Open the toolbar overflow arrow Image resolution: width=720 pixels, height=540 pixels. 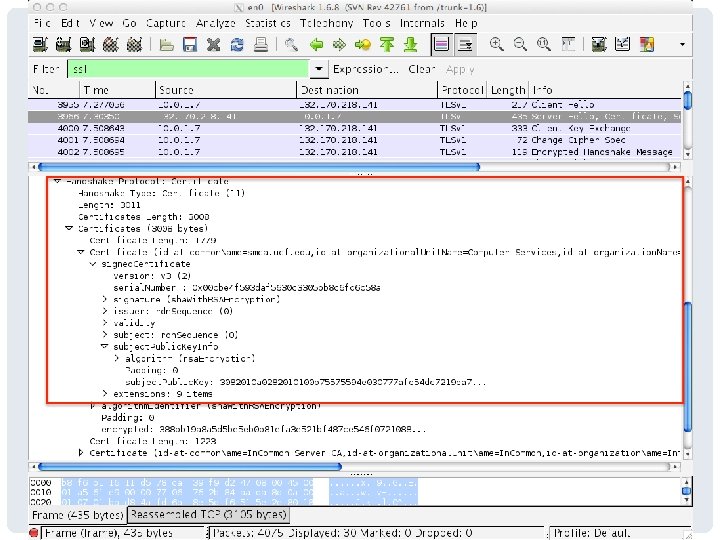pyautogui.click(x=682, y=45)
